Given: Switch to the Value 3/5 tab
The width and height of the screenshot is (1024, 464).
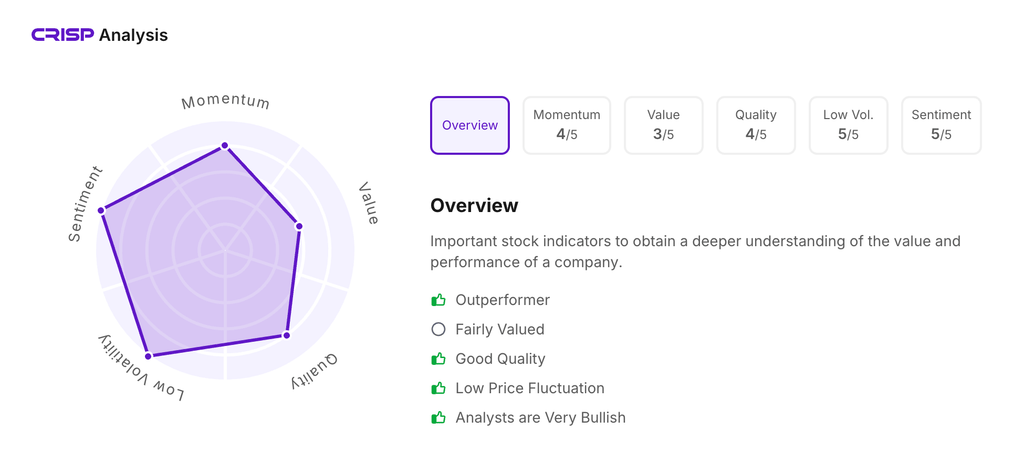Looking at the screenshot, I should 663,125.
